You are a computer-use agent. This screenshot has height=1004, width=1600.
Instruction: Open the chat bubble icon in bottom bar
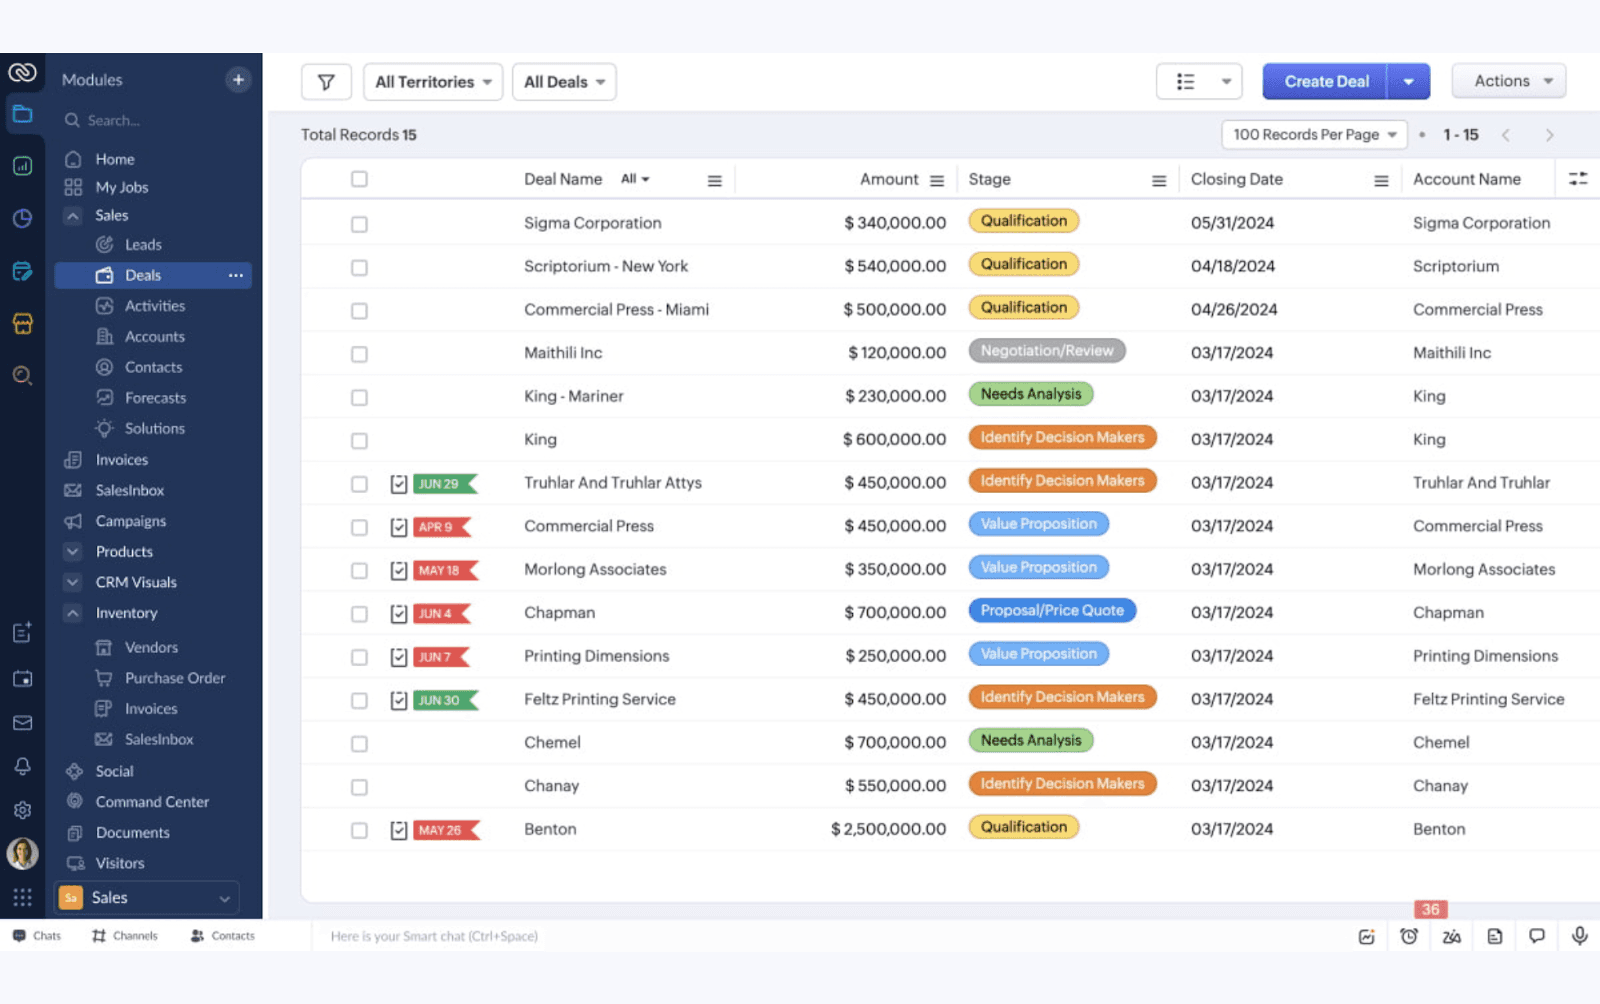[x=1537, y=936]
